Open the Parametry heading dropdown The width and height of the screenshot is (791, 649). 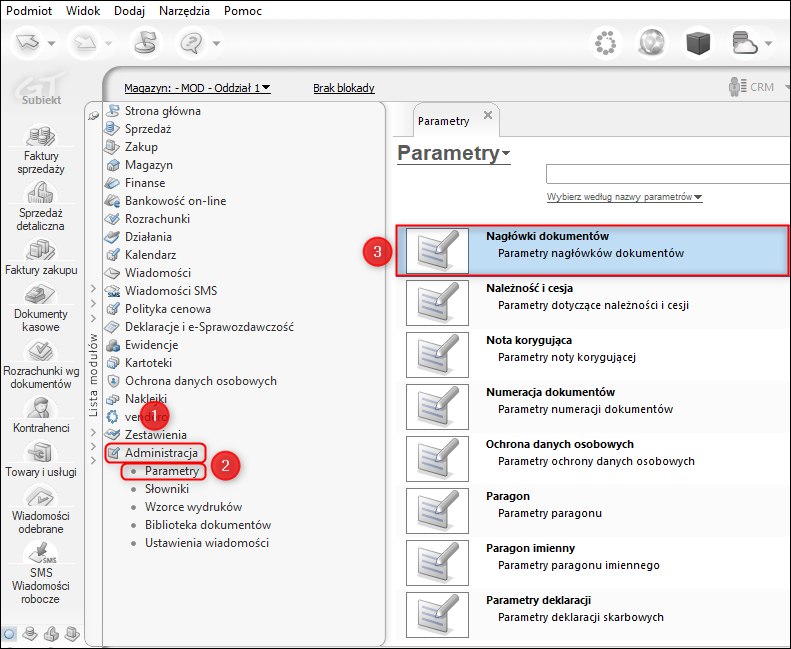coord(454,153)
